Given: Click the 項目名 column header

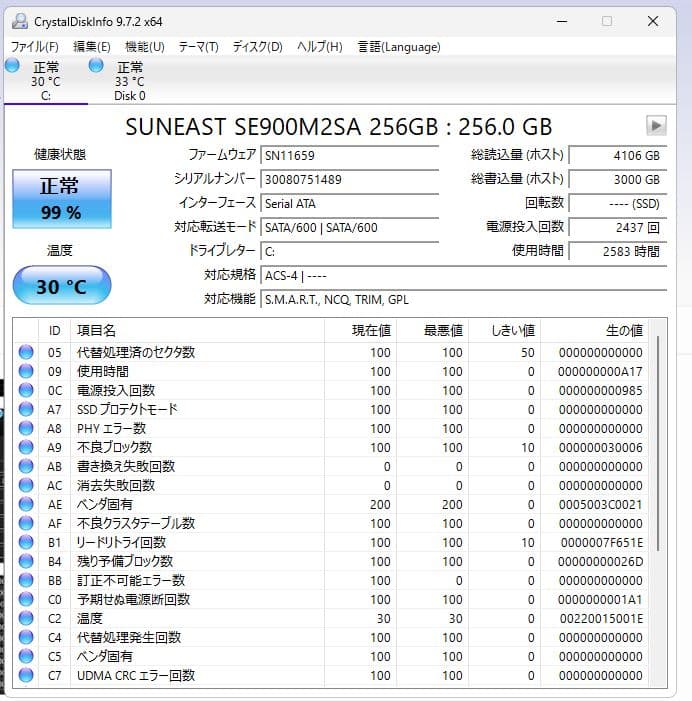Looking at the screenshot, I should point(197,331).
